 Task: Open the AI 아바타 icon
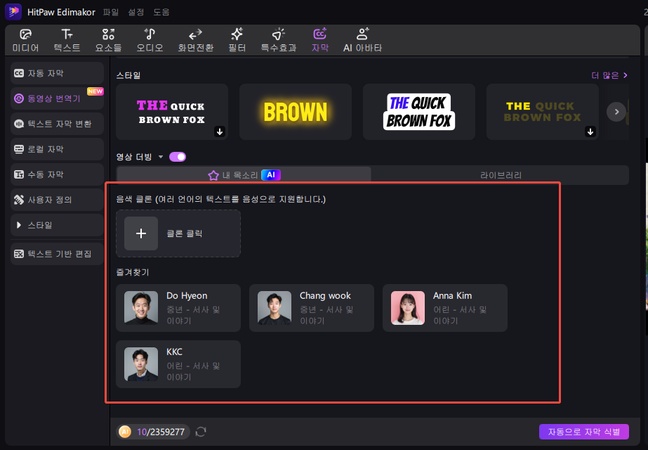[362, 34]
